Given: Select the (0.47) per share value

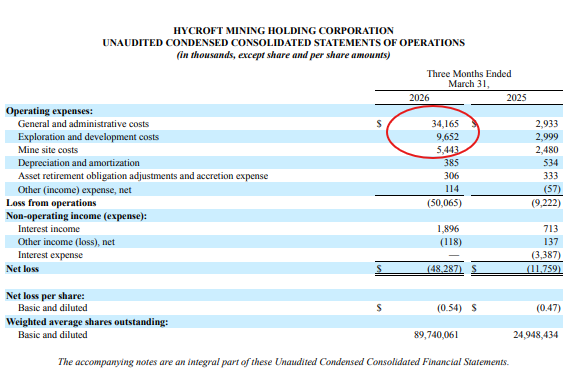Looking at the screenshot, I should [x=548, y=308].
